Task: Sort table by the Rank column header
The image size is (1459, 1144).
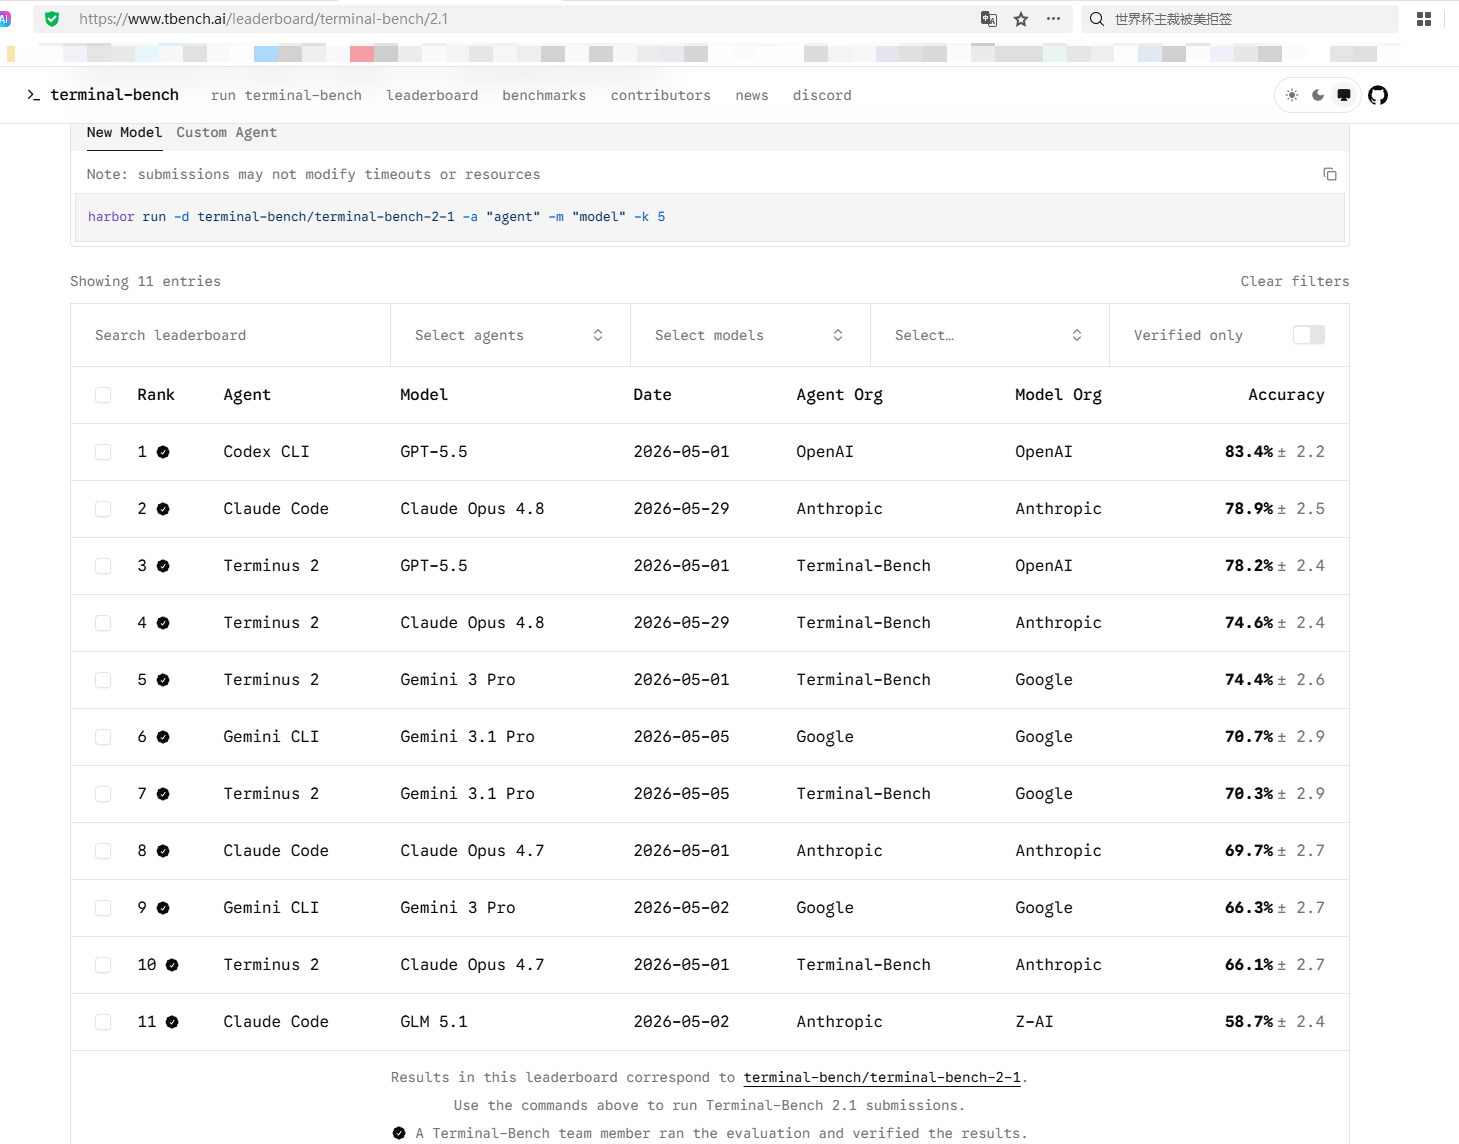Action: 156,395
